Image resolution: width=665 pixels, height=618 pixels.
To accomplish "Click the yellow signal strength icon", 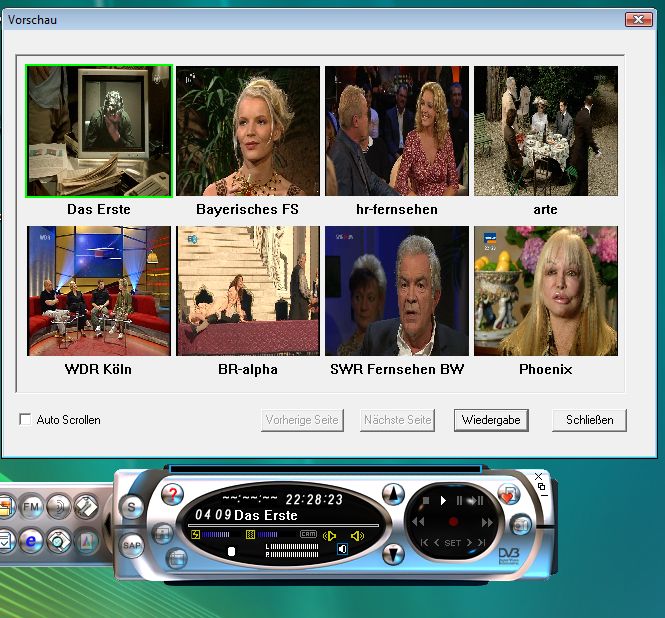I will click(196, 534).
